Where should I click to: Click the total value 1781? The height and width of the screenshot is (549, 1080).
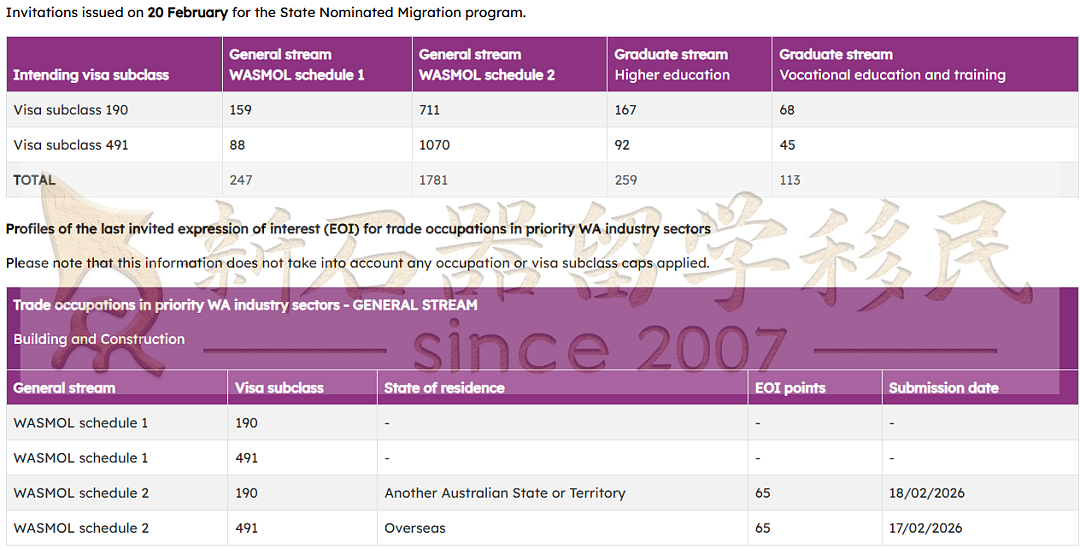(433, 180)
